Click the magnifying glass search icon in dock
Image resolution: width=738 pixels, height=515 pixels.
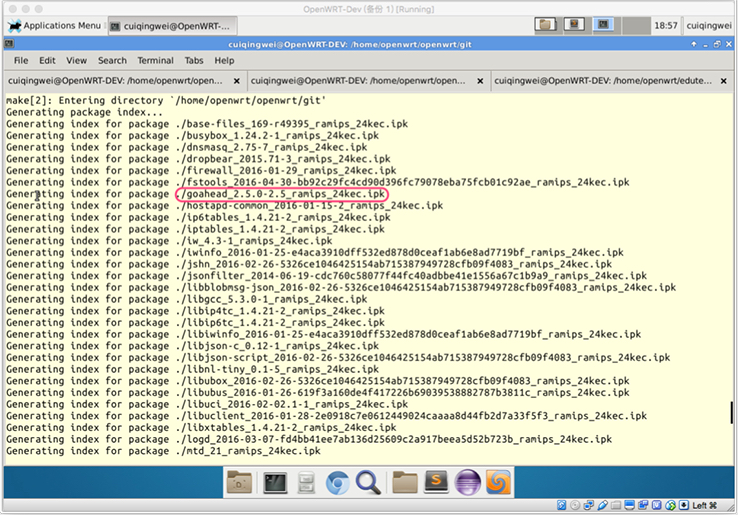(x=368, y=483)
